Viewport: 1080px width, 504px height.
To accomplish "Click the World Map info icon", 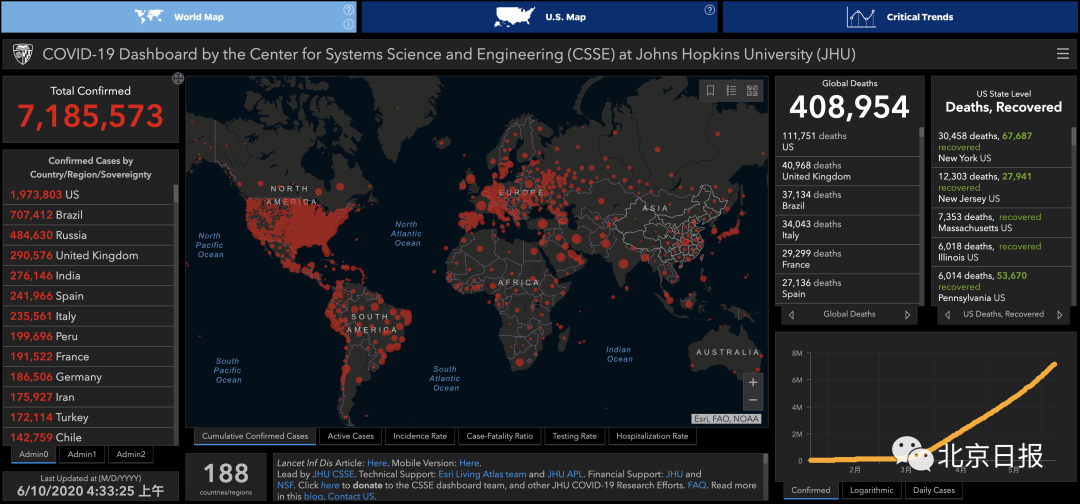I will click(x=349, y=24).
